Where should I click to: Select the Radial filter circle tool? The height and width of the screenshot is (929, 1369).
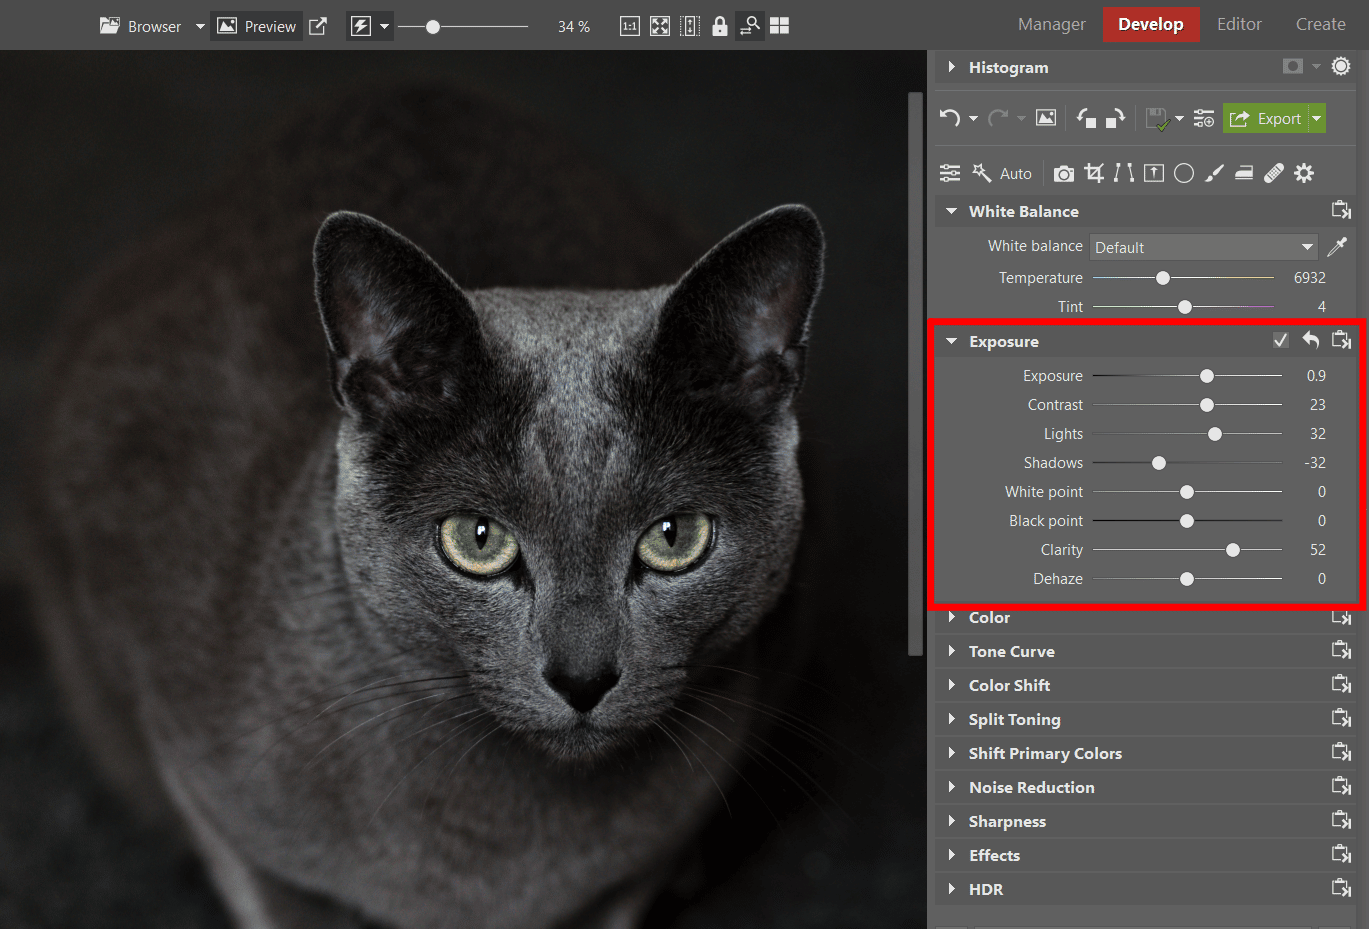click(1184, 173)
